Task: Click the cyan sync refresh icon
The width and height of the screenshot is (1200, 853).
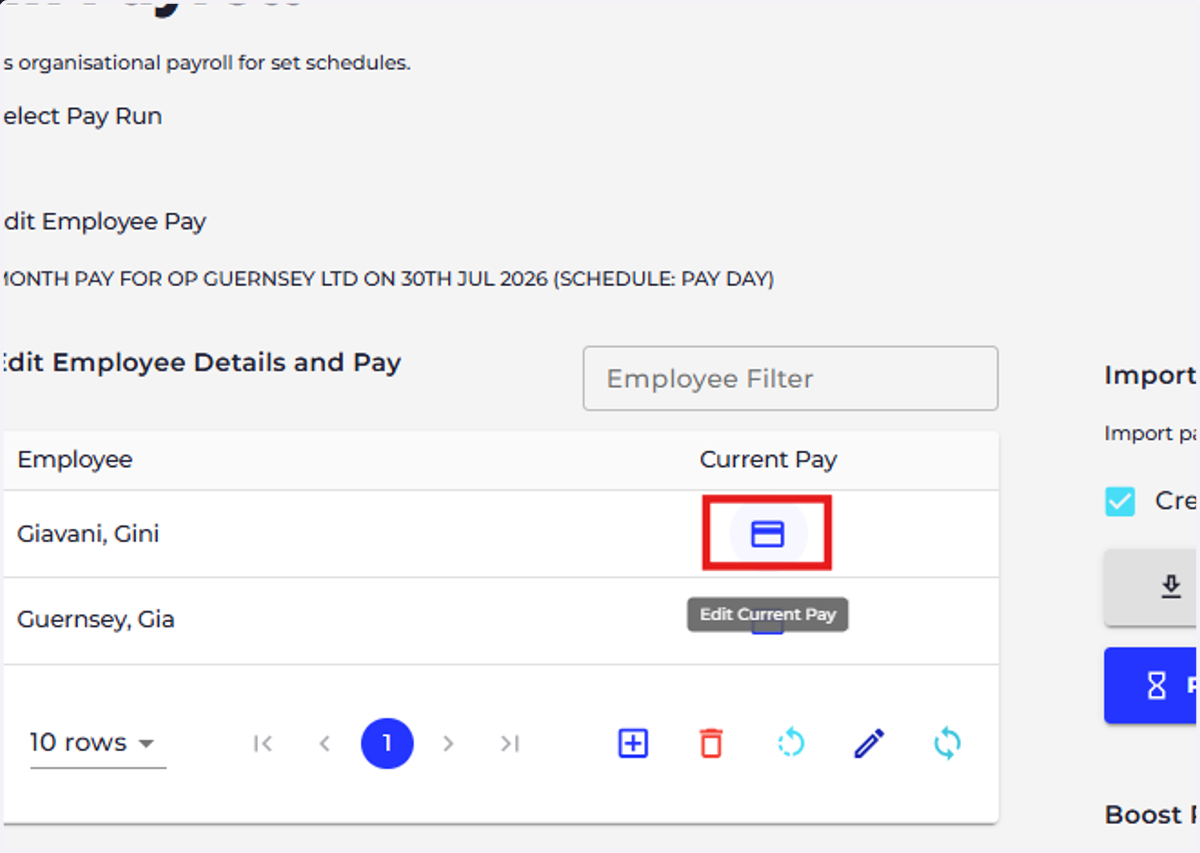Action: 947,743
